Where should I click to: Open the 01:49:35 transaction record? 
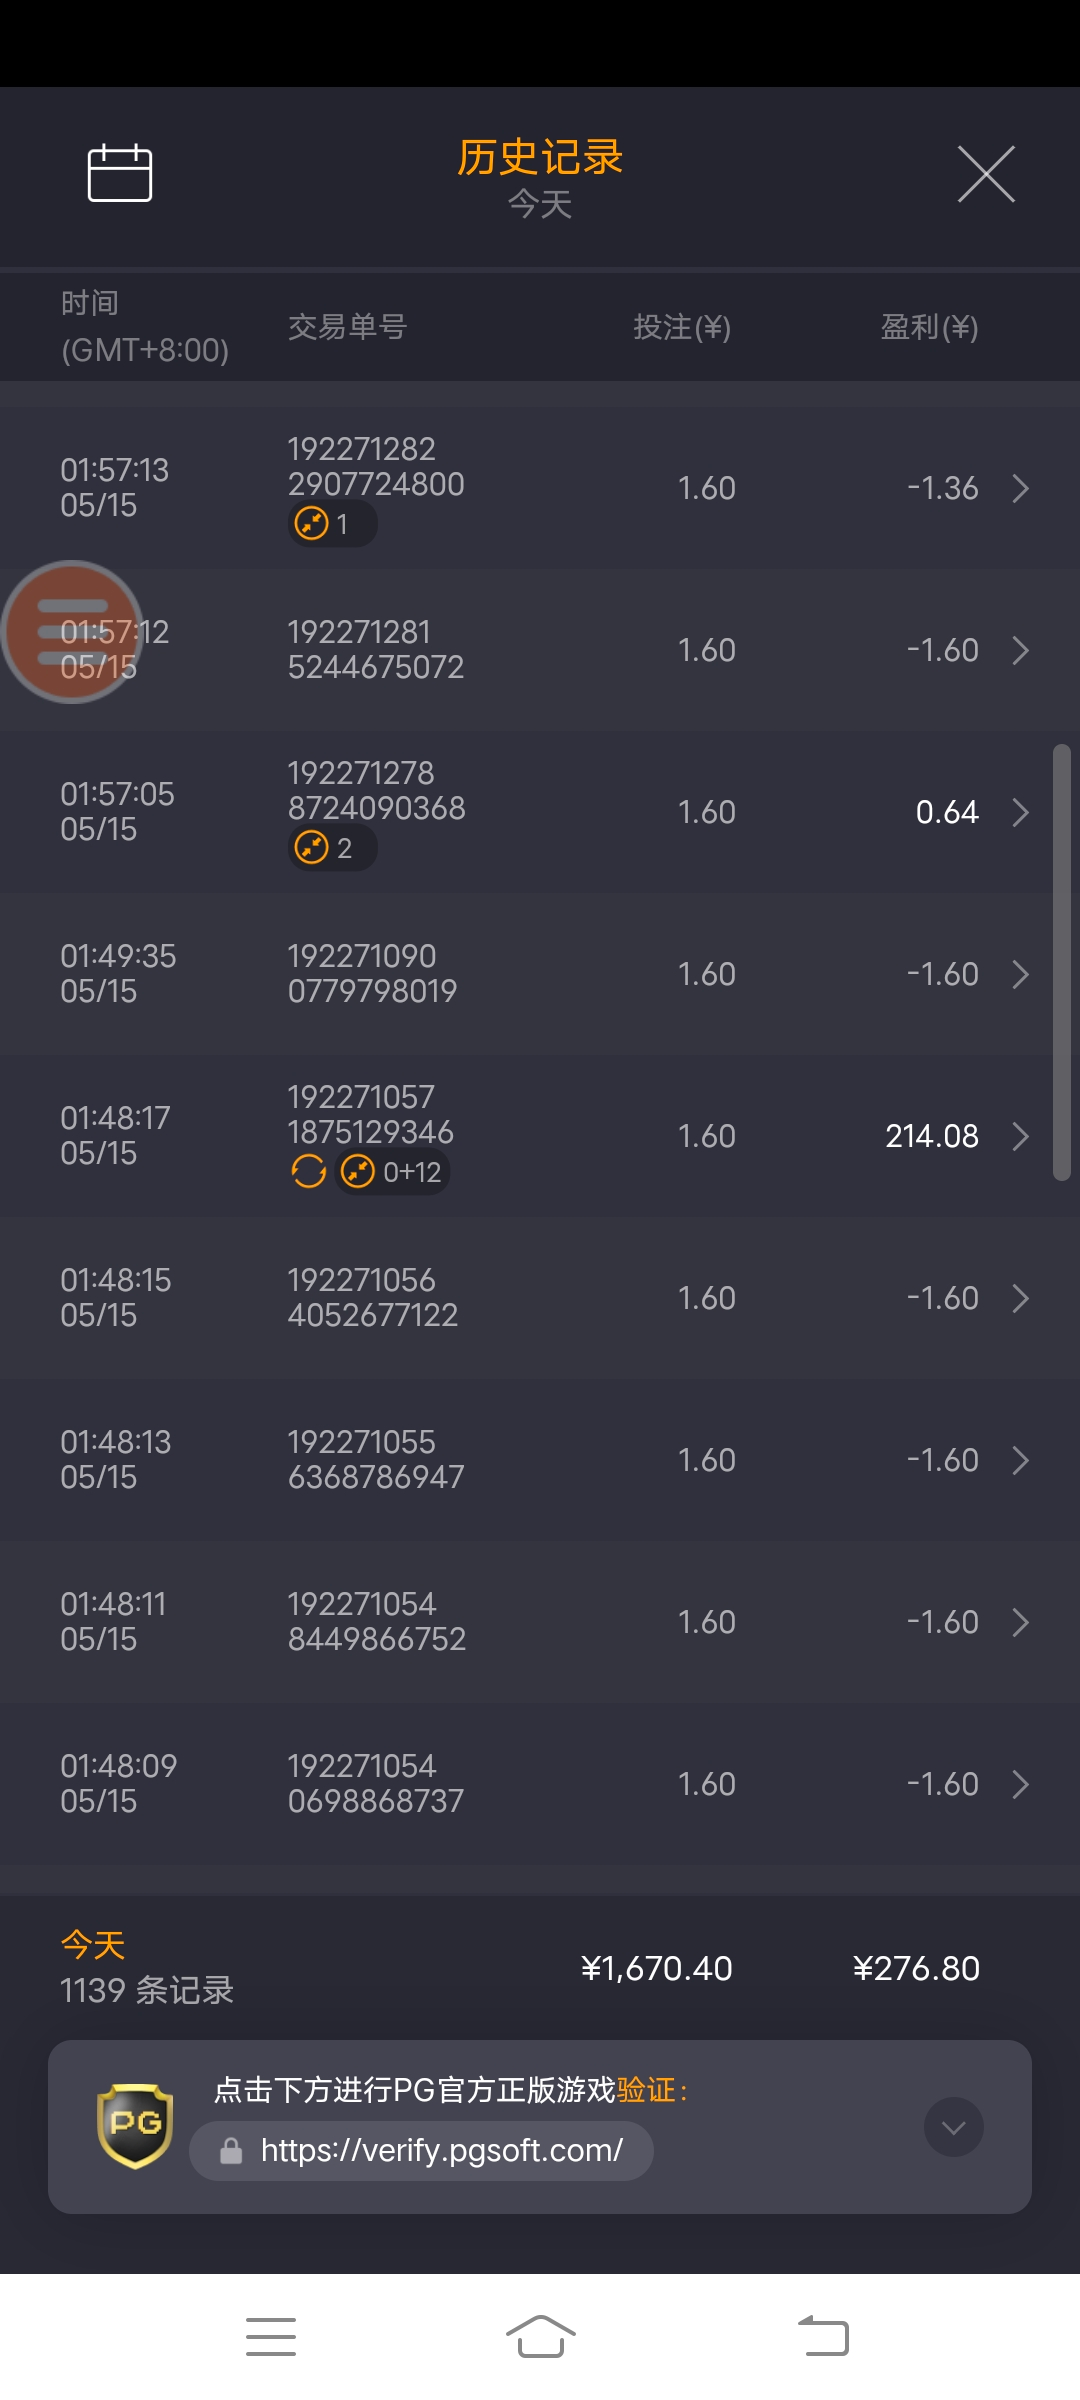[x=540, y=974]
